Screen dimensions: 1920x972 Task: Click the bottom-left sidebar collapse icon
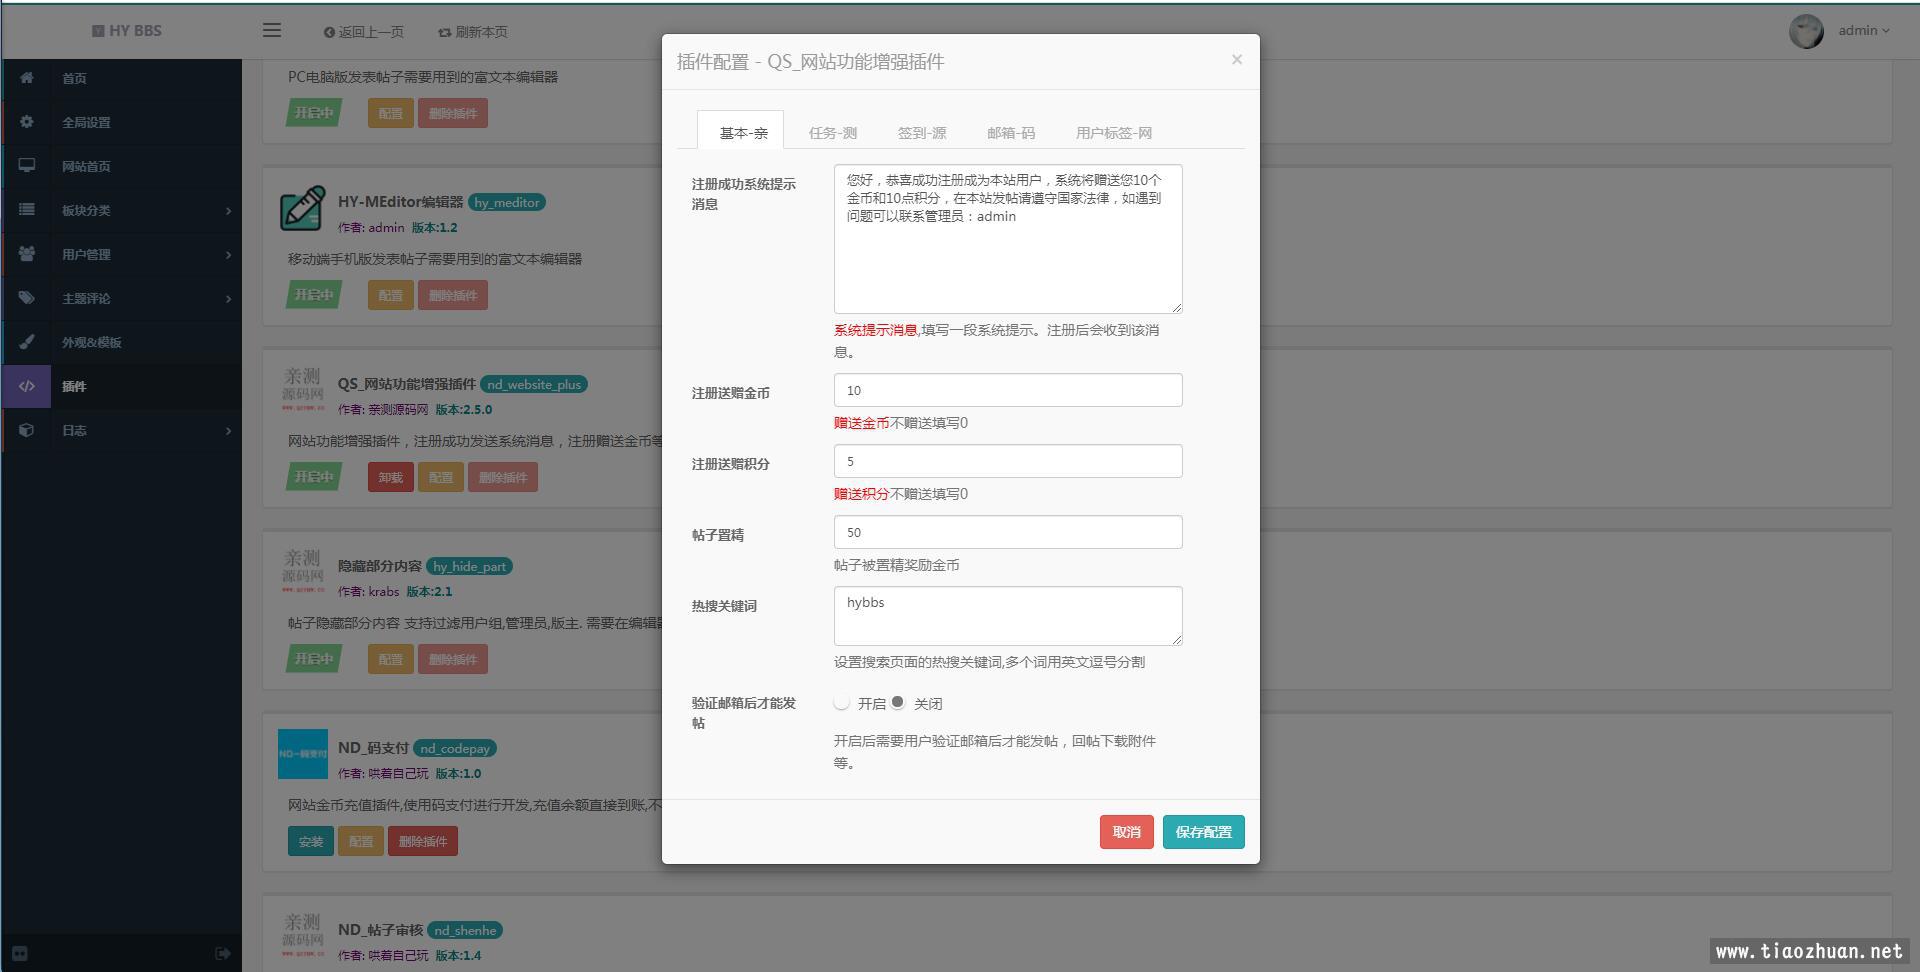[x=20, y=954]
